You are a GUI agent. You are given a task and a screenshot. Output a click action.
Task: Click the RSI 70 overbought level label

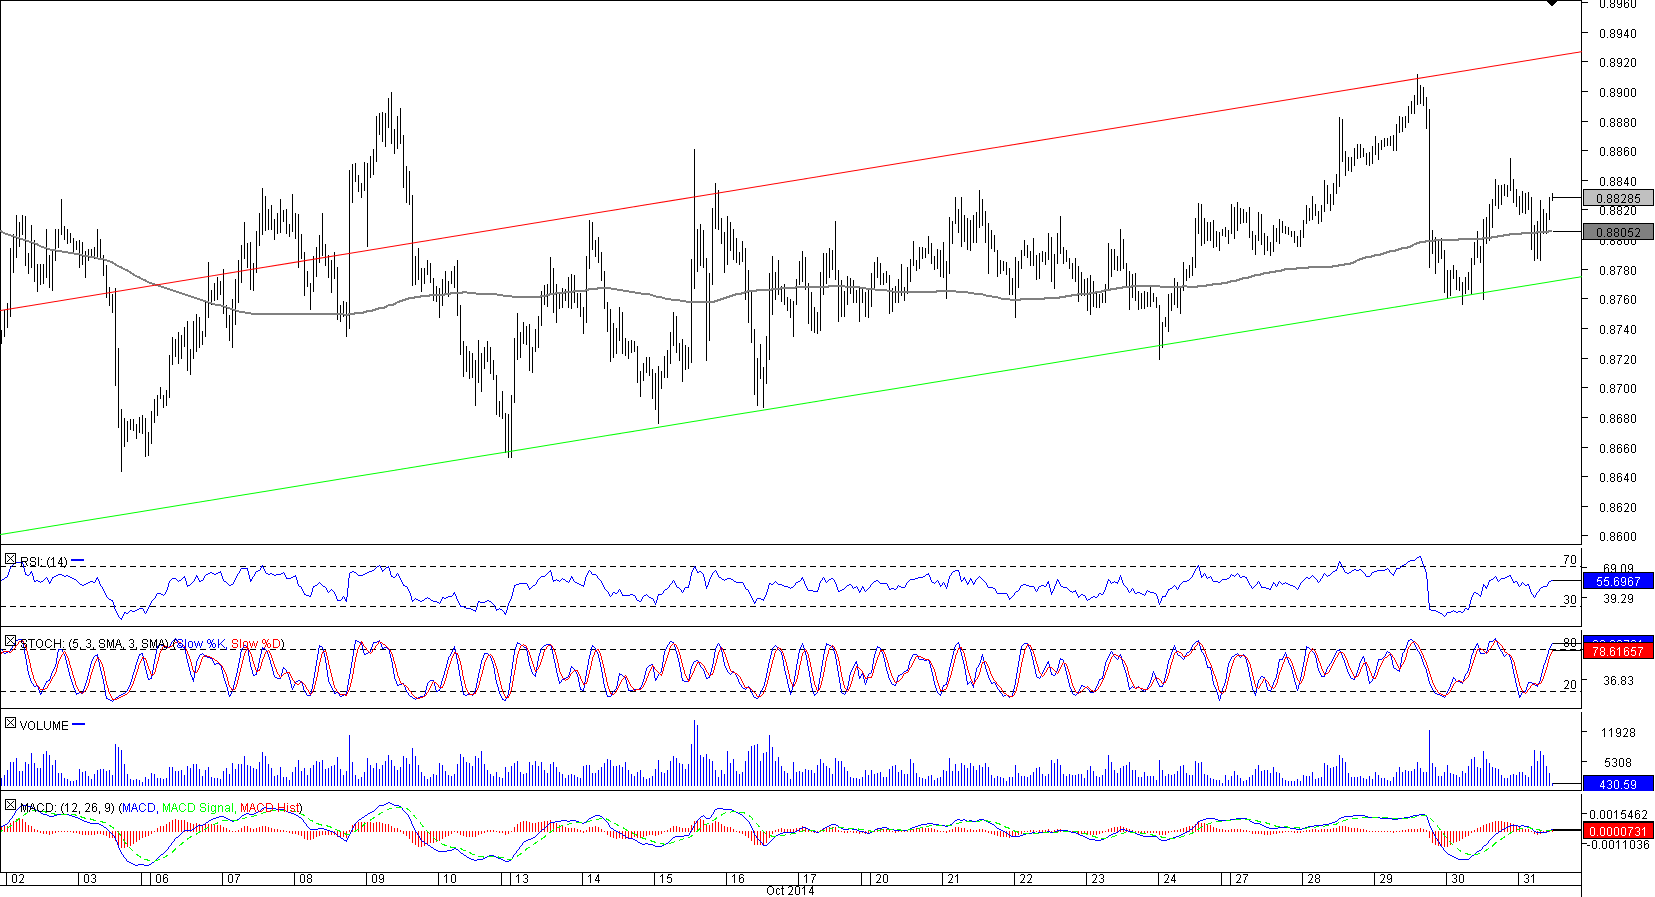1569,561
